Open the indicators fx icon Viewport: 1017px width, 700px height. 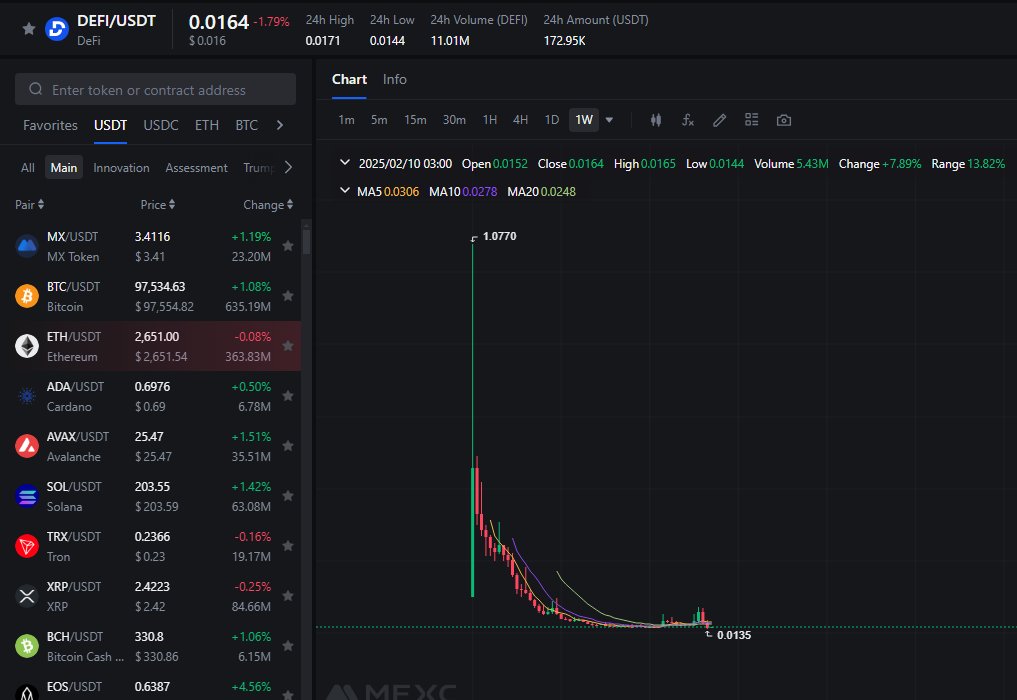pyautogui.click(x=688, y=120)
